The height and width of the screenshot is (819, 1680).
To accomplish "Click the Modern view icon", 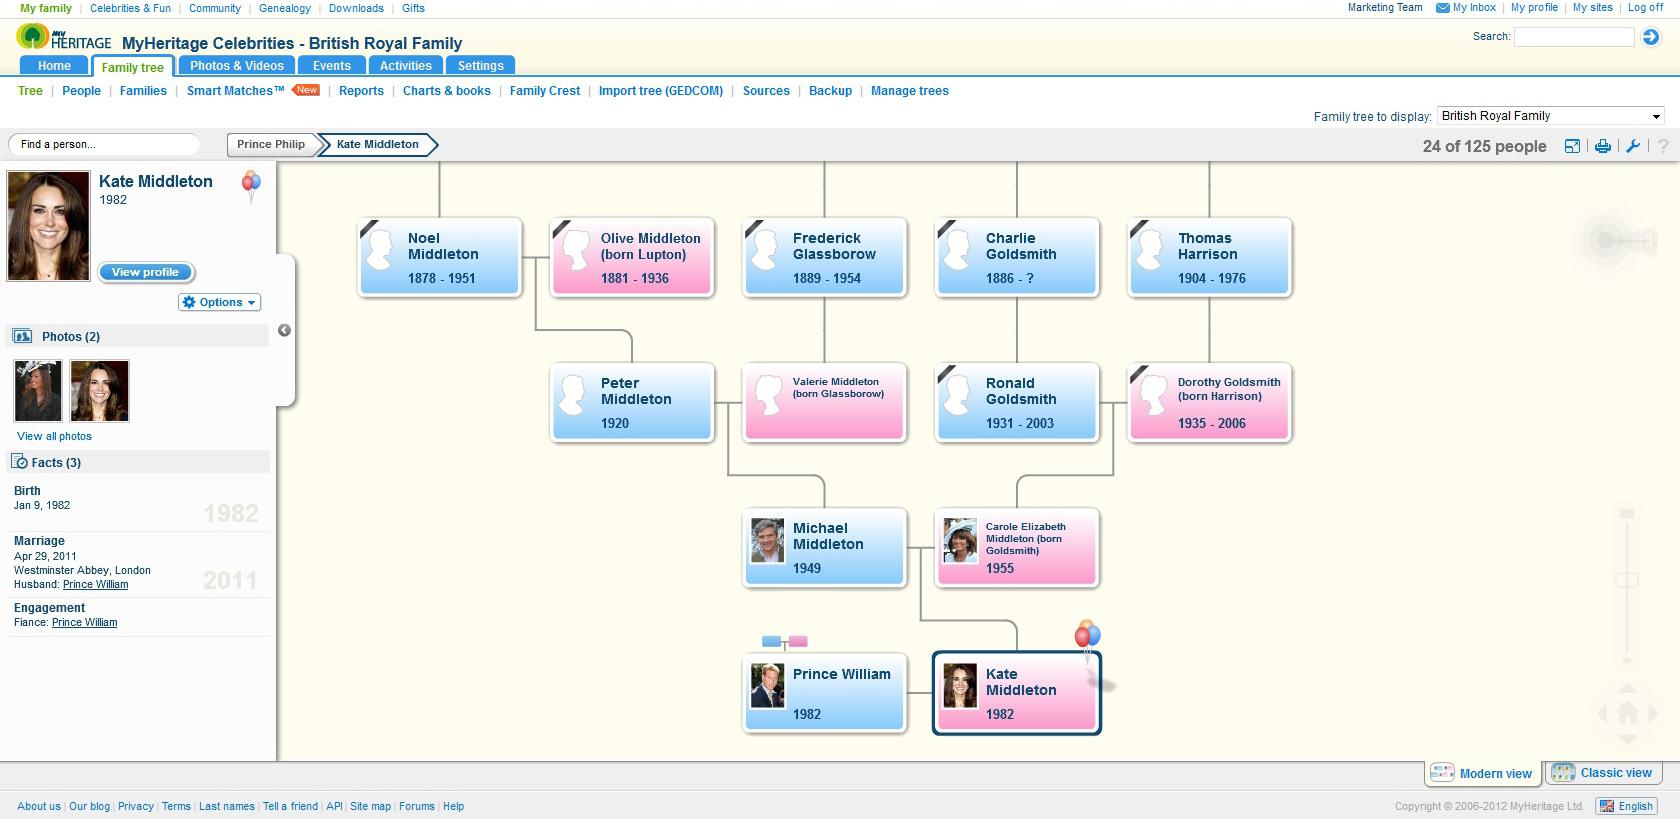I will coord(1442,773).
